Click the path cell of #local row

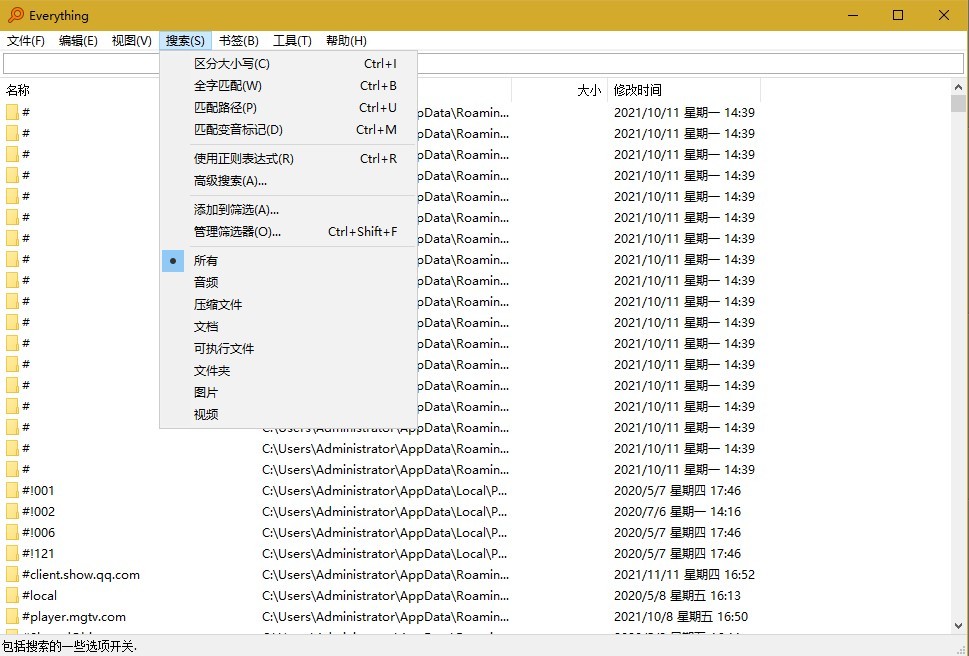[386, 595]
